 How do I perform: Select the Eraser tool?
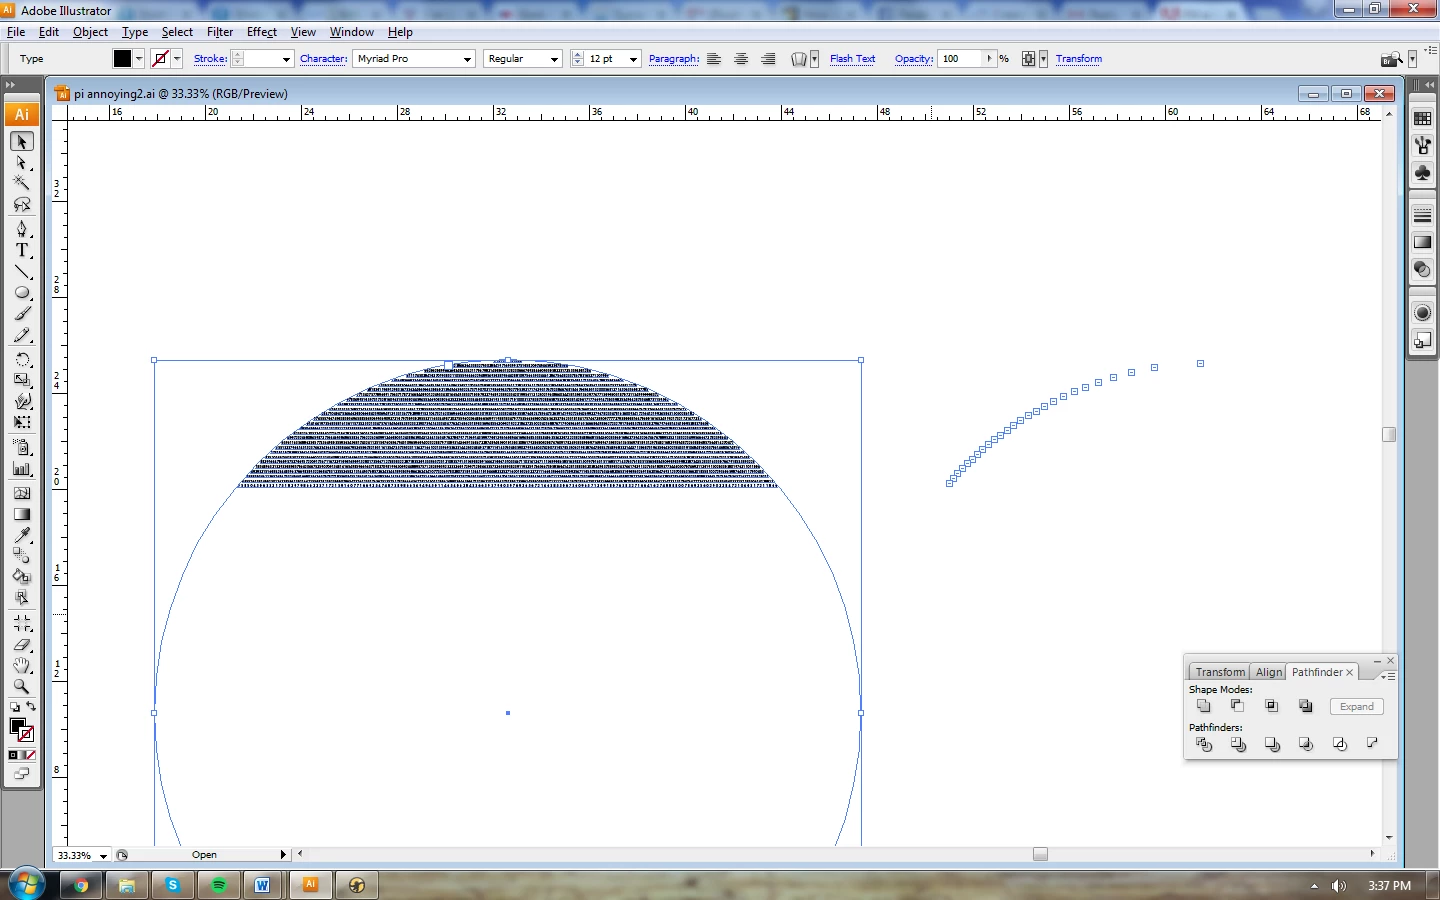(22, 645)
